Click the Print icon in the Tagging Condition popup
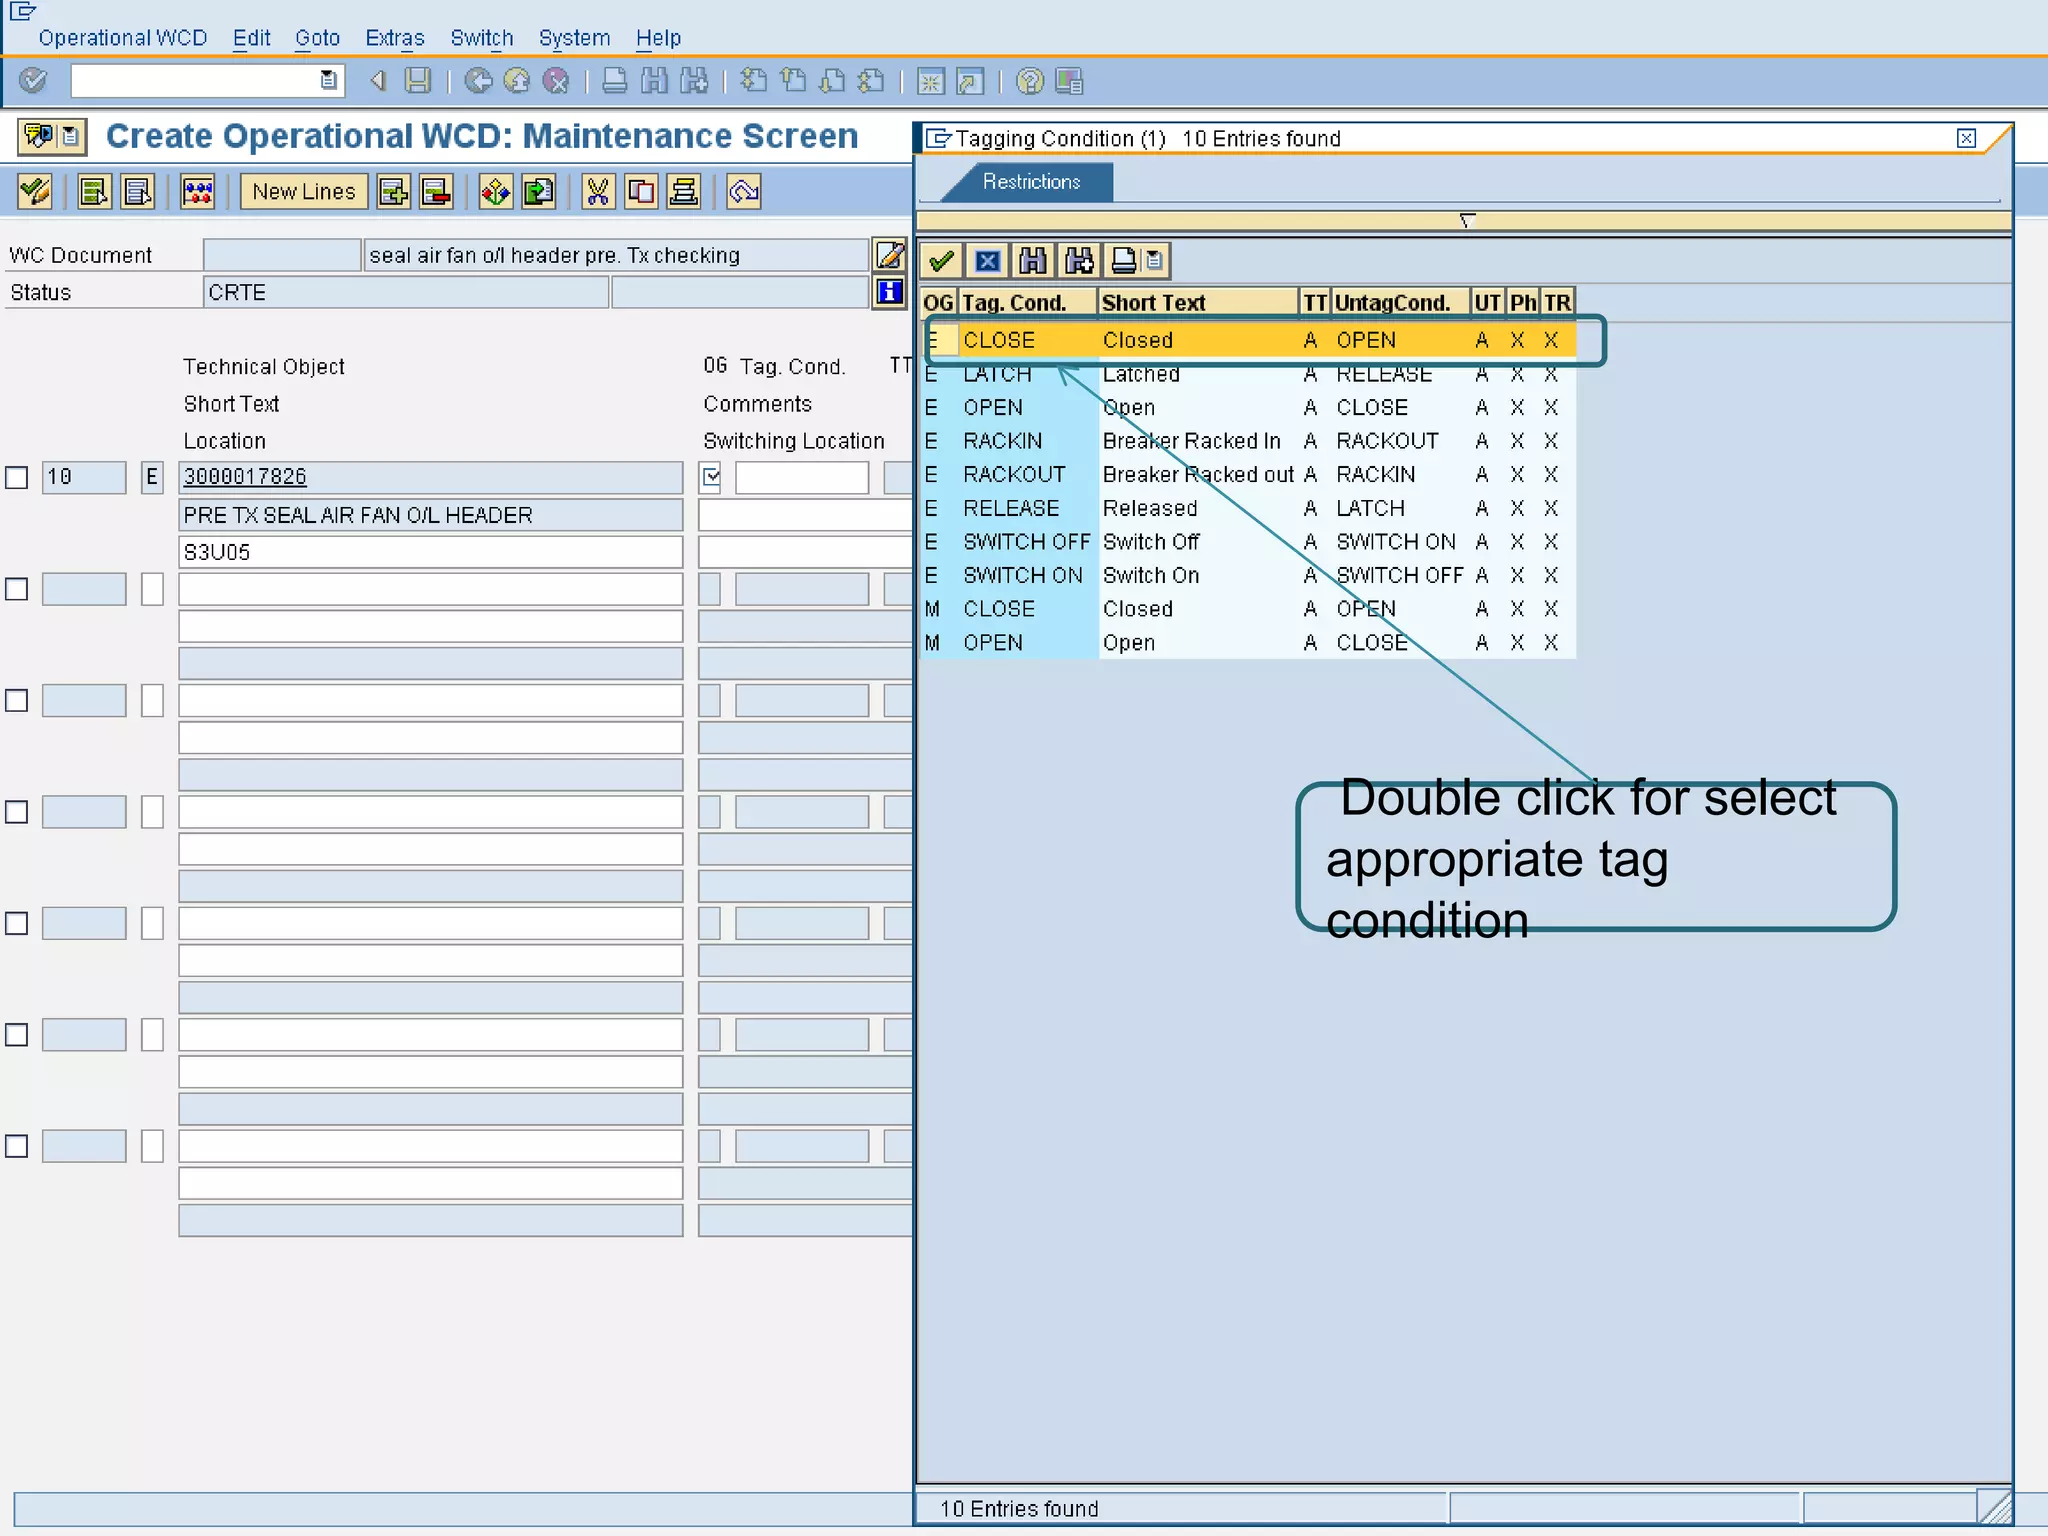 (x=1124, y=261)
